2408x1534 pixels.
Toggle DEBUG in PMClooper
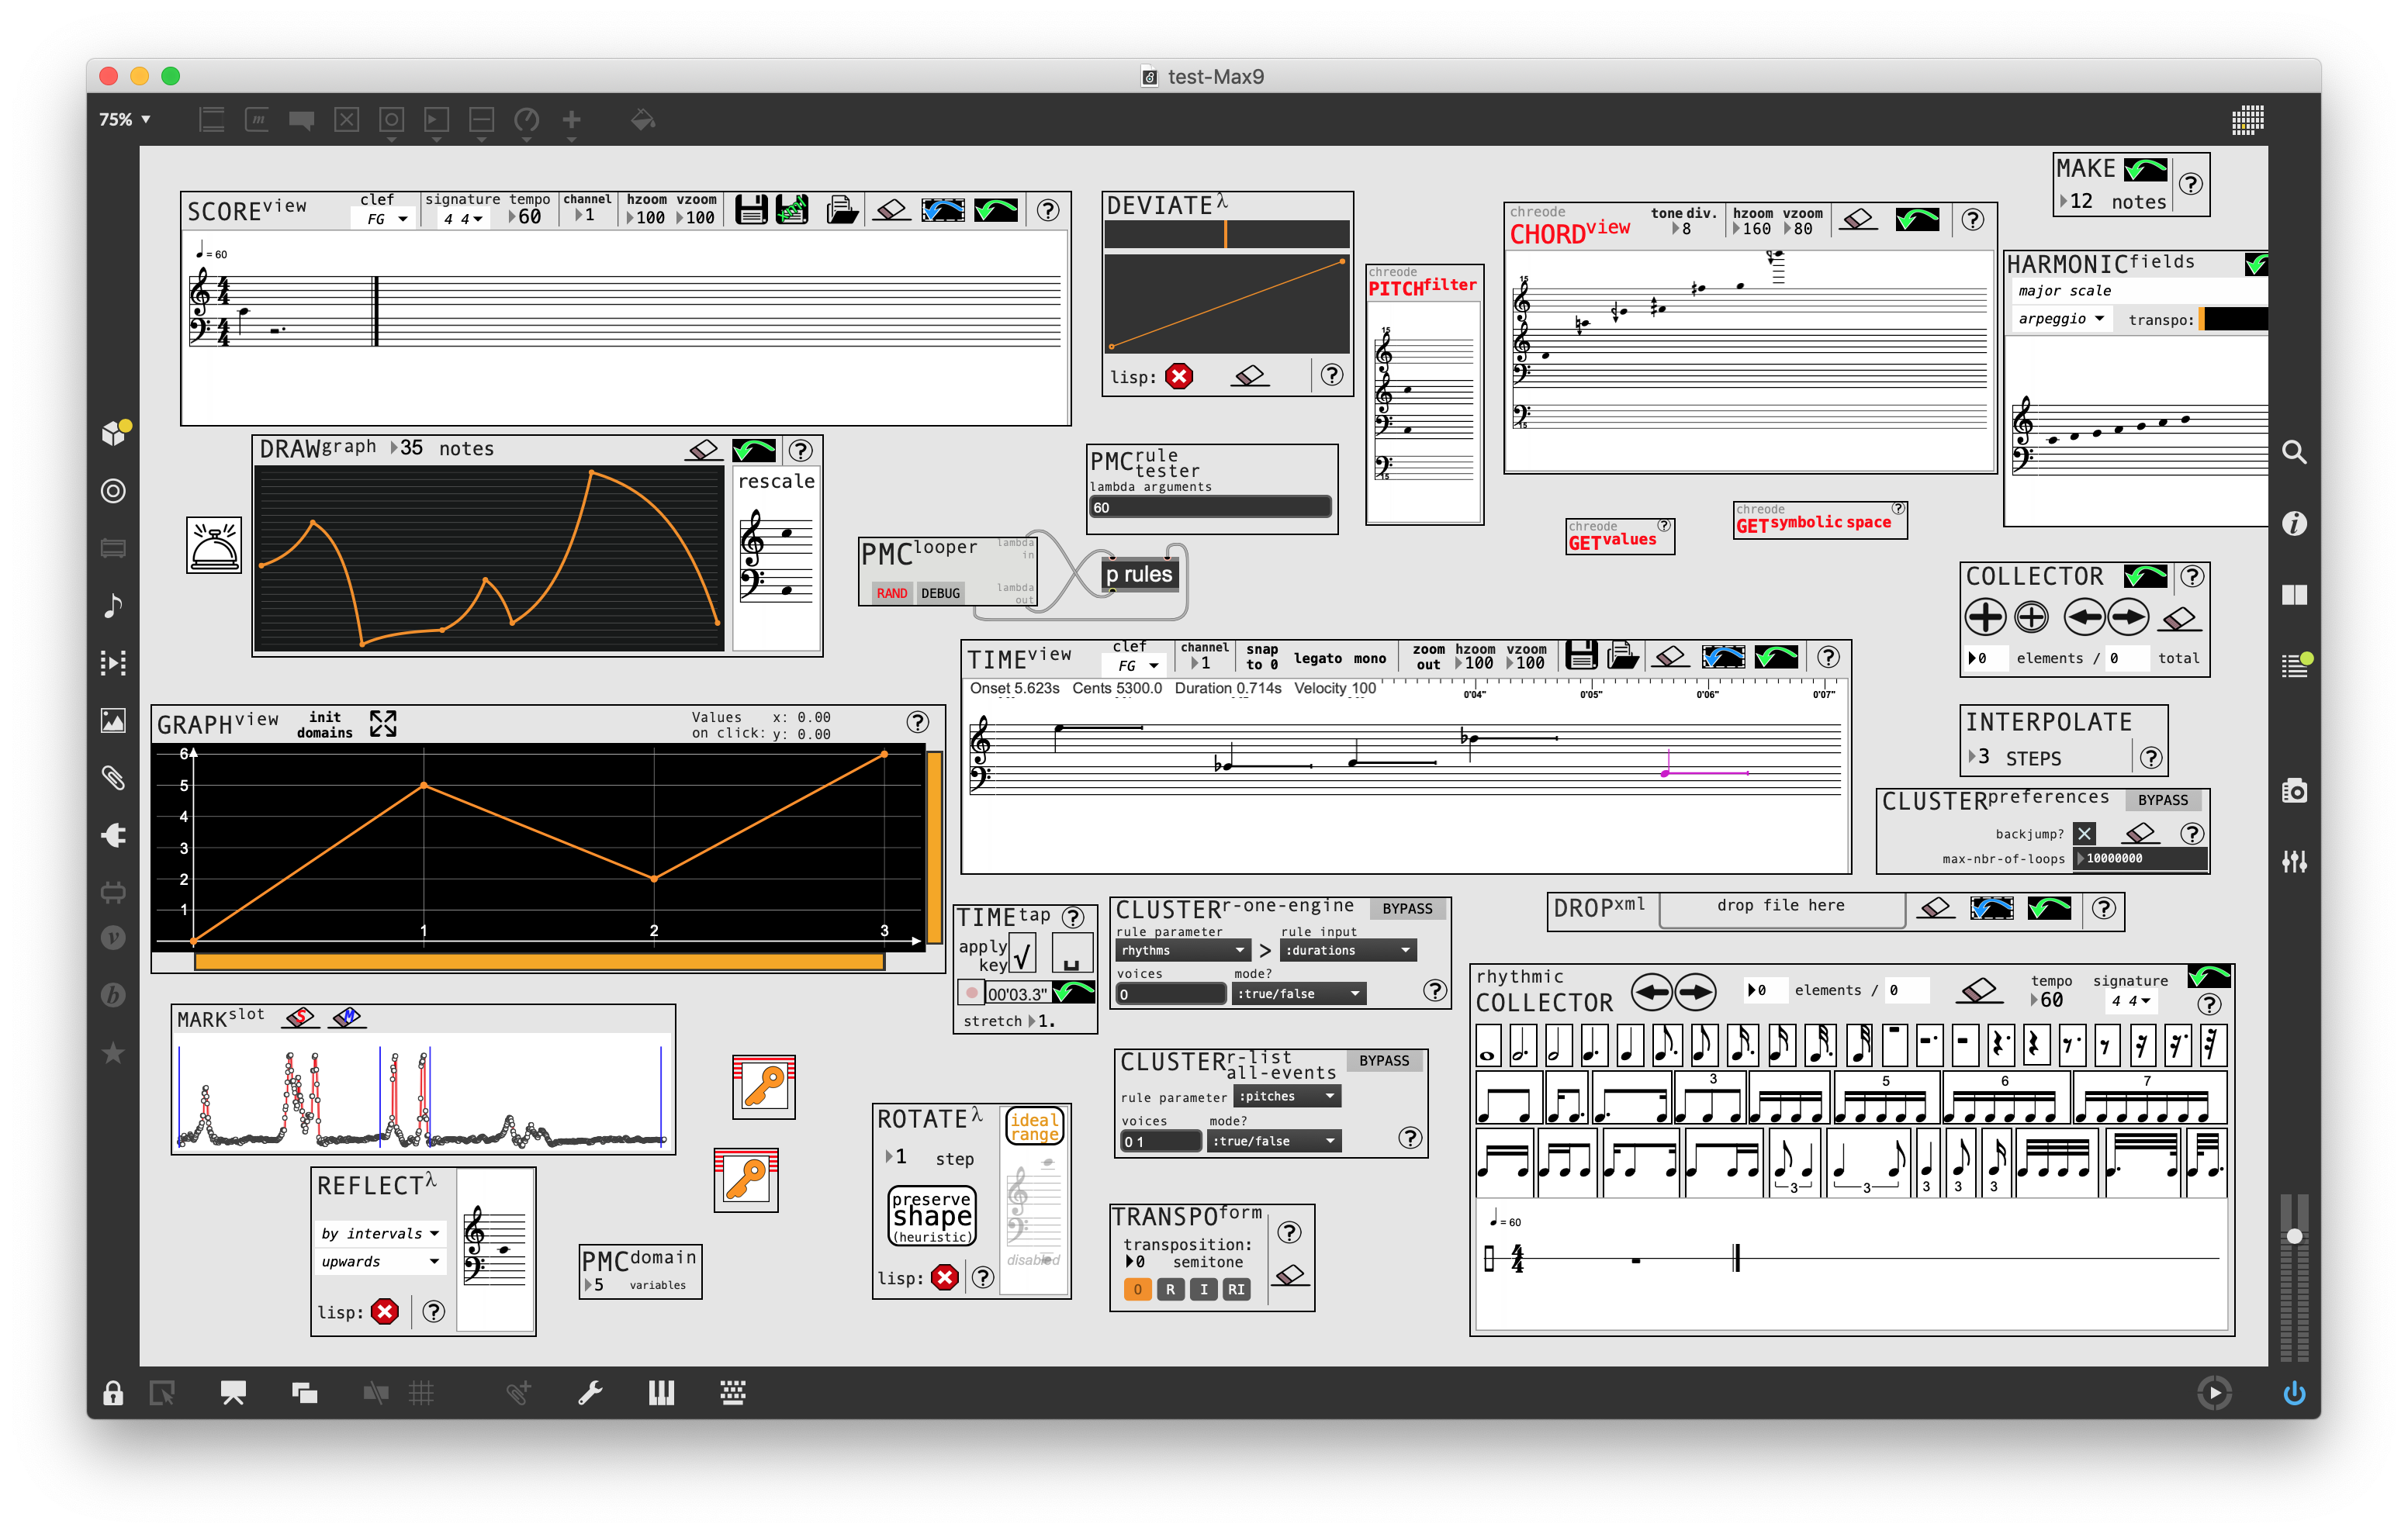(x=940, y=593)
